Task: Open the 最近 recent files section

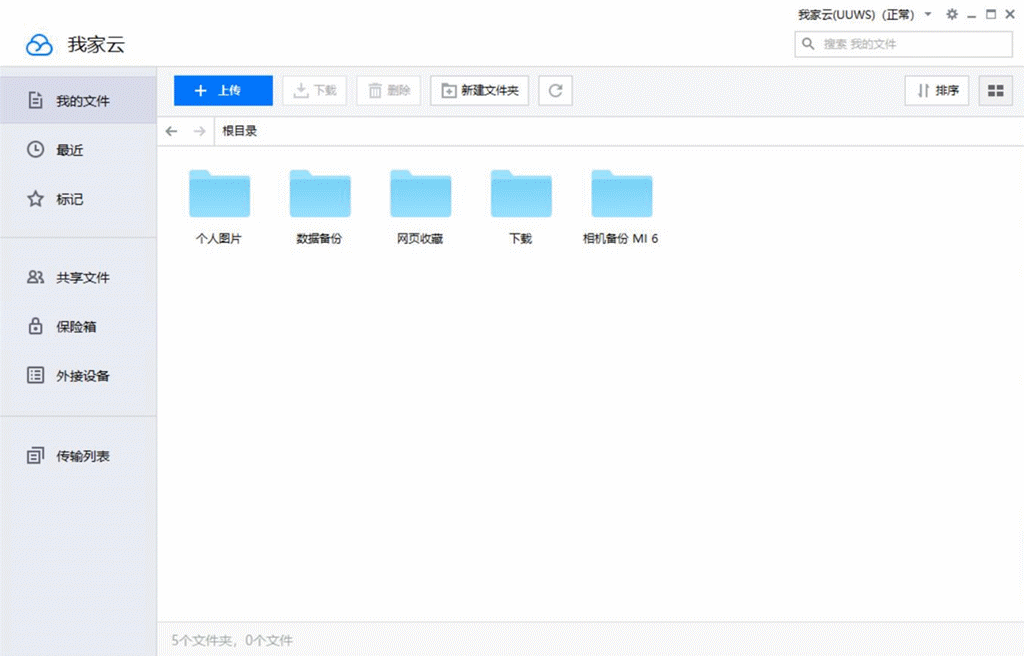Action: pyautogui.click(x=78, y=150)
